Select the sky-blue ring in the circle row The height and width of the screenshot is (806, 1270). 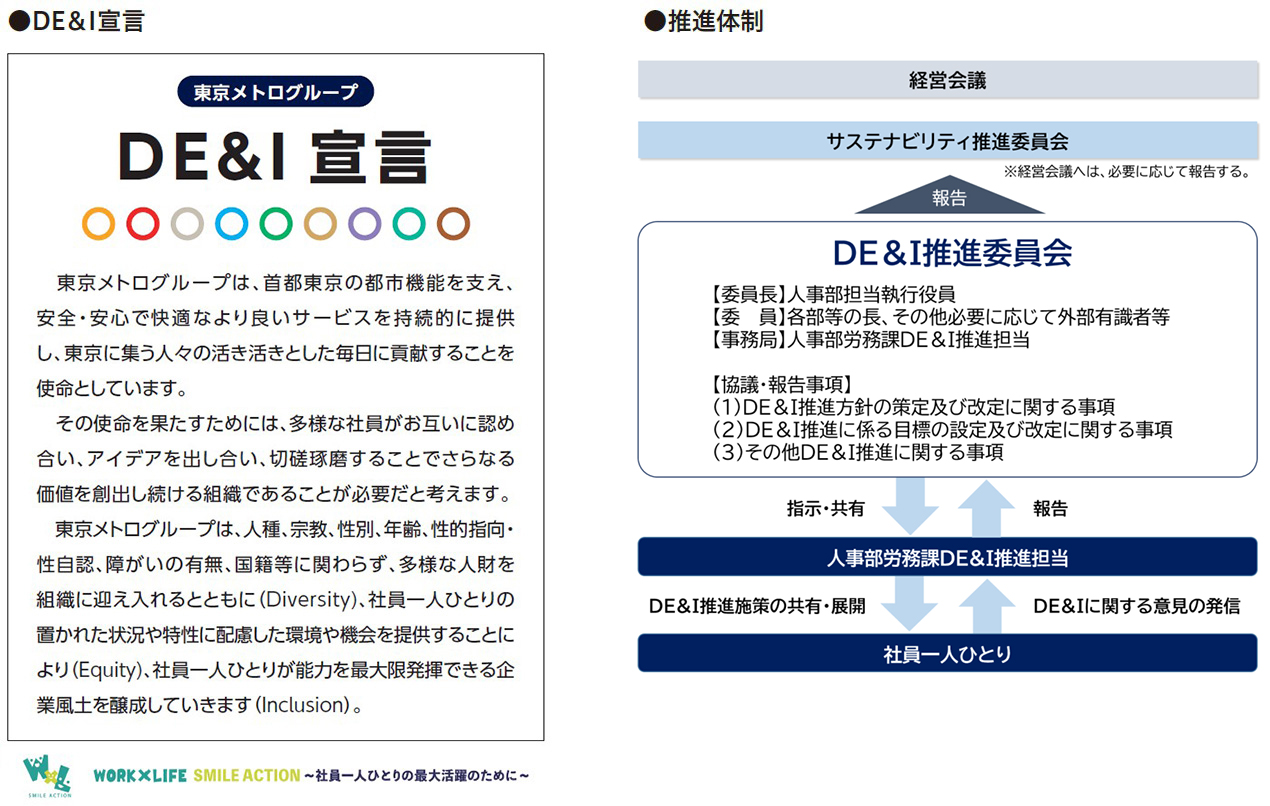coord(231,223)
